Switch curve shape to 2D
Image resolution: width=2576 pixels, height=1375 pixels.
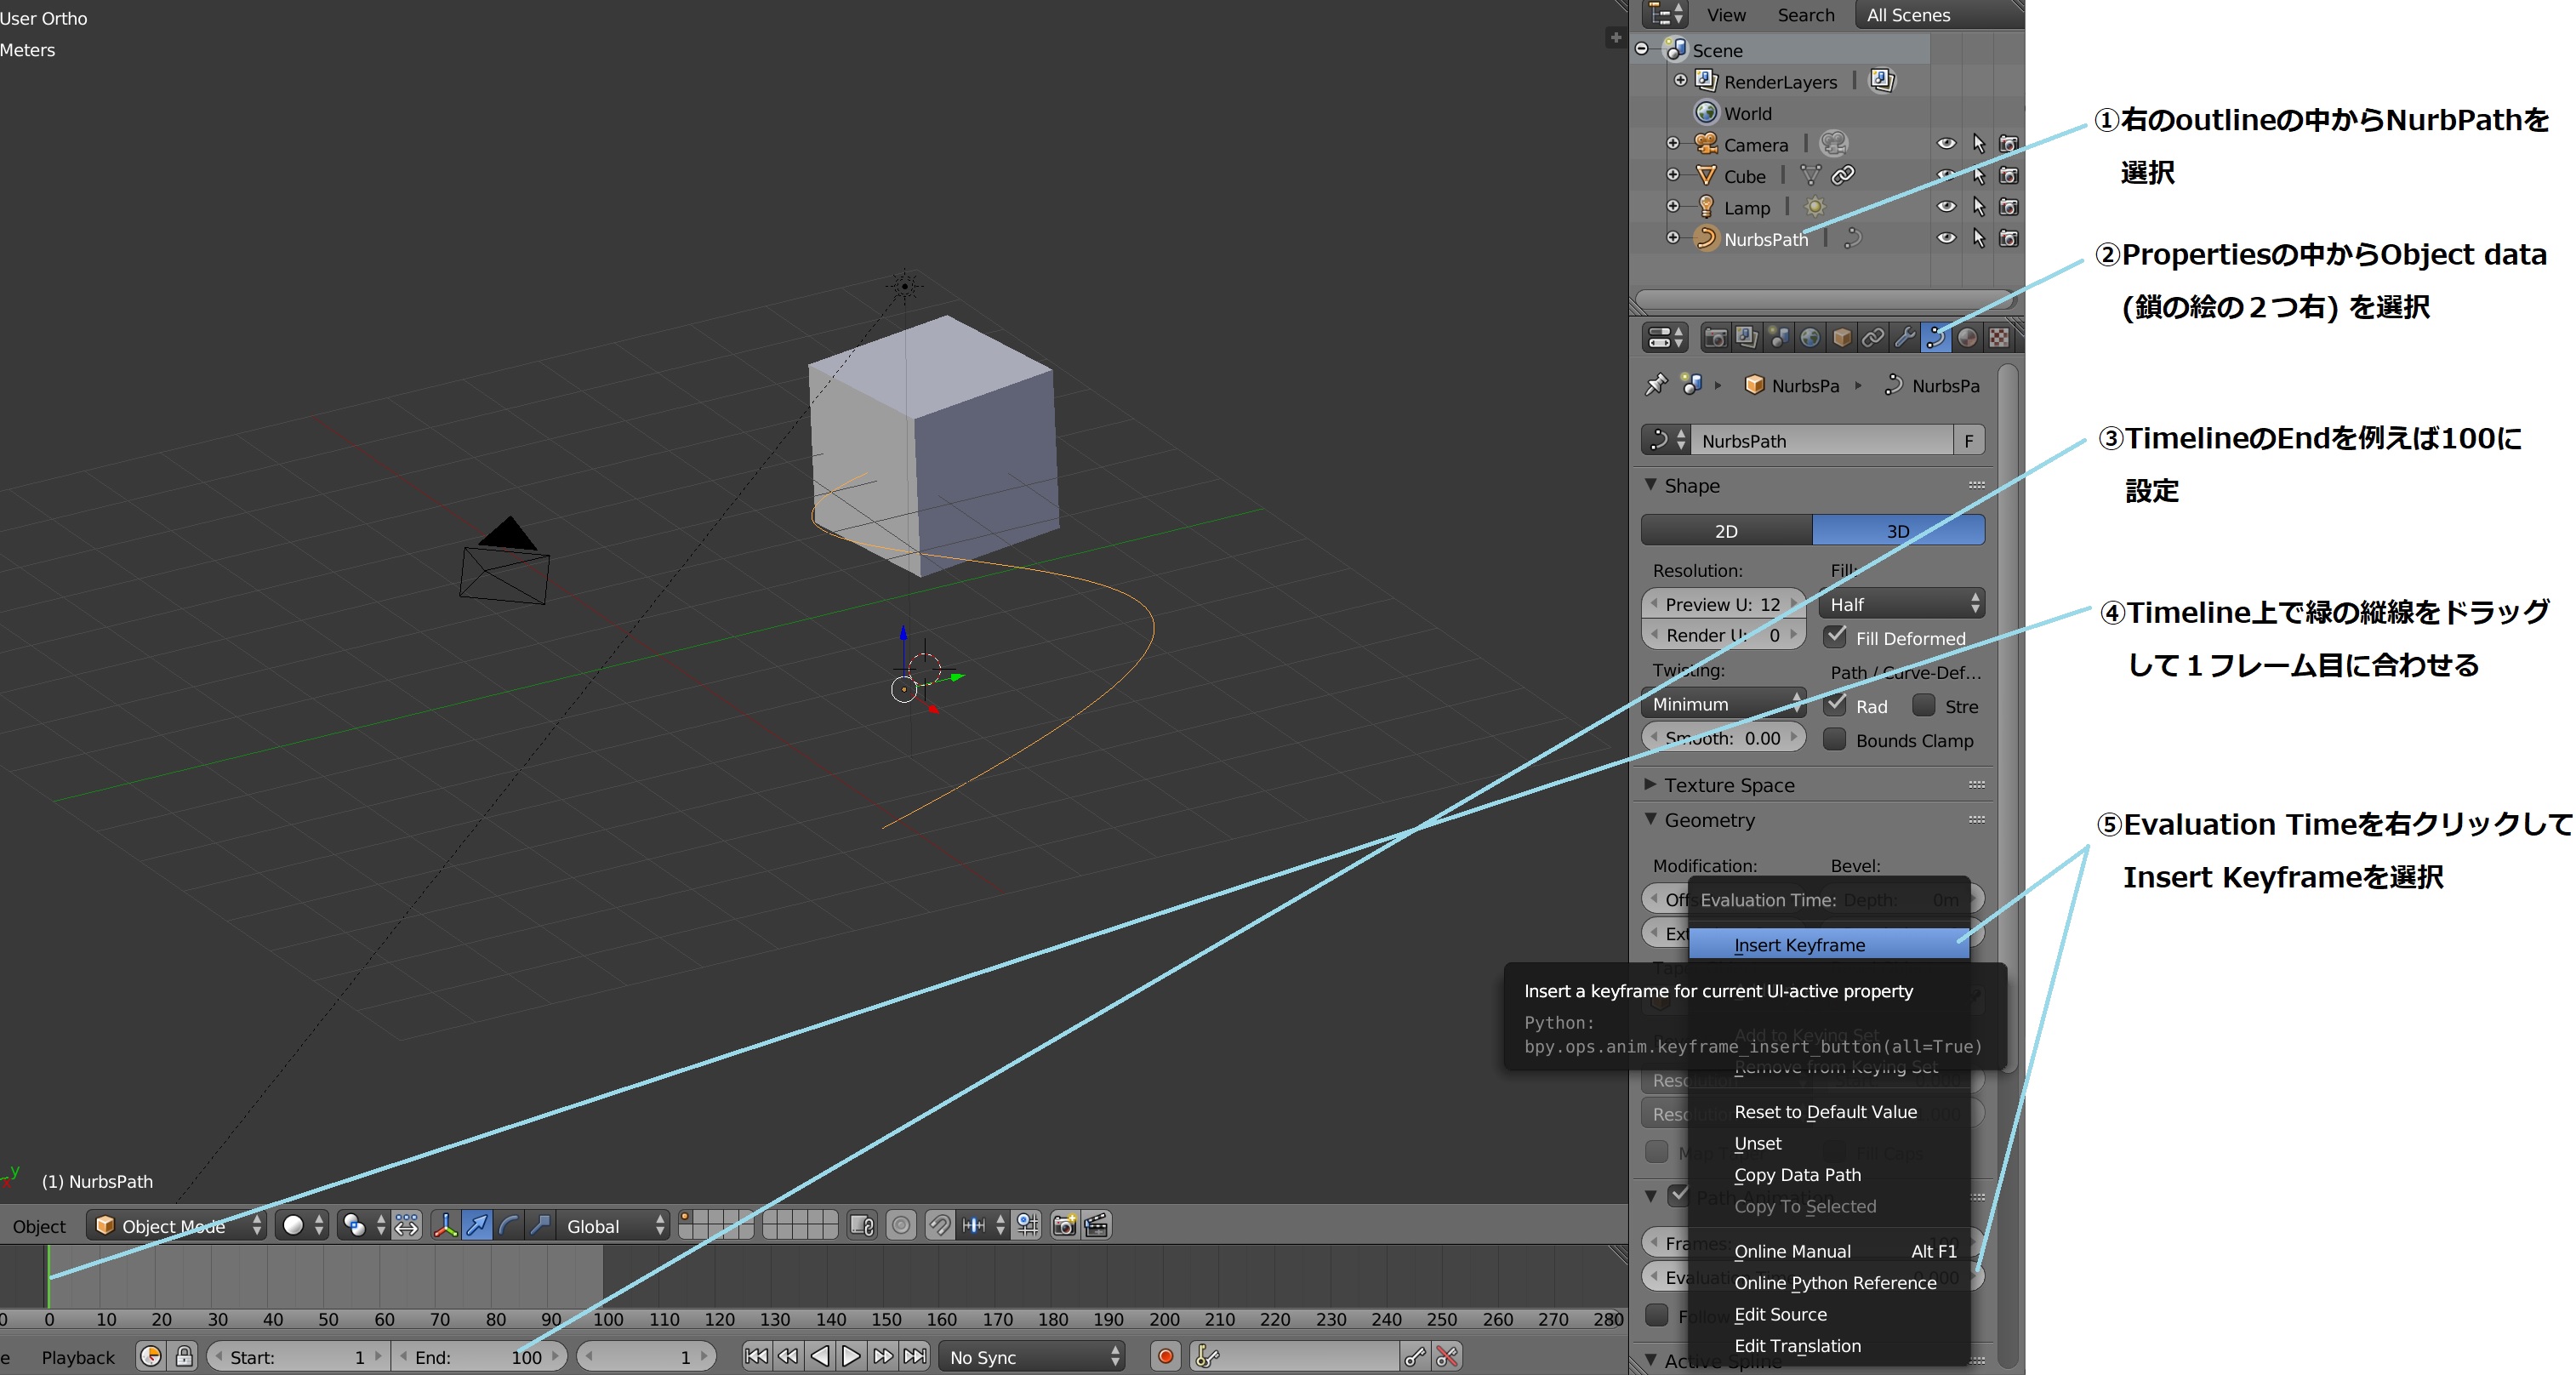click(1726, 530)
